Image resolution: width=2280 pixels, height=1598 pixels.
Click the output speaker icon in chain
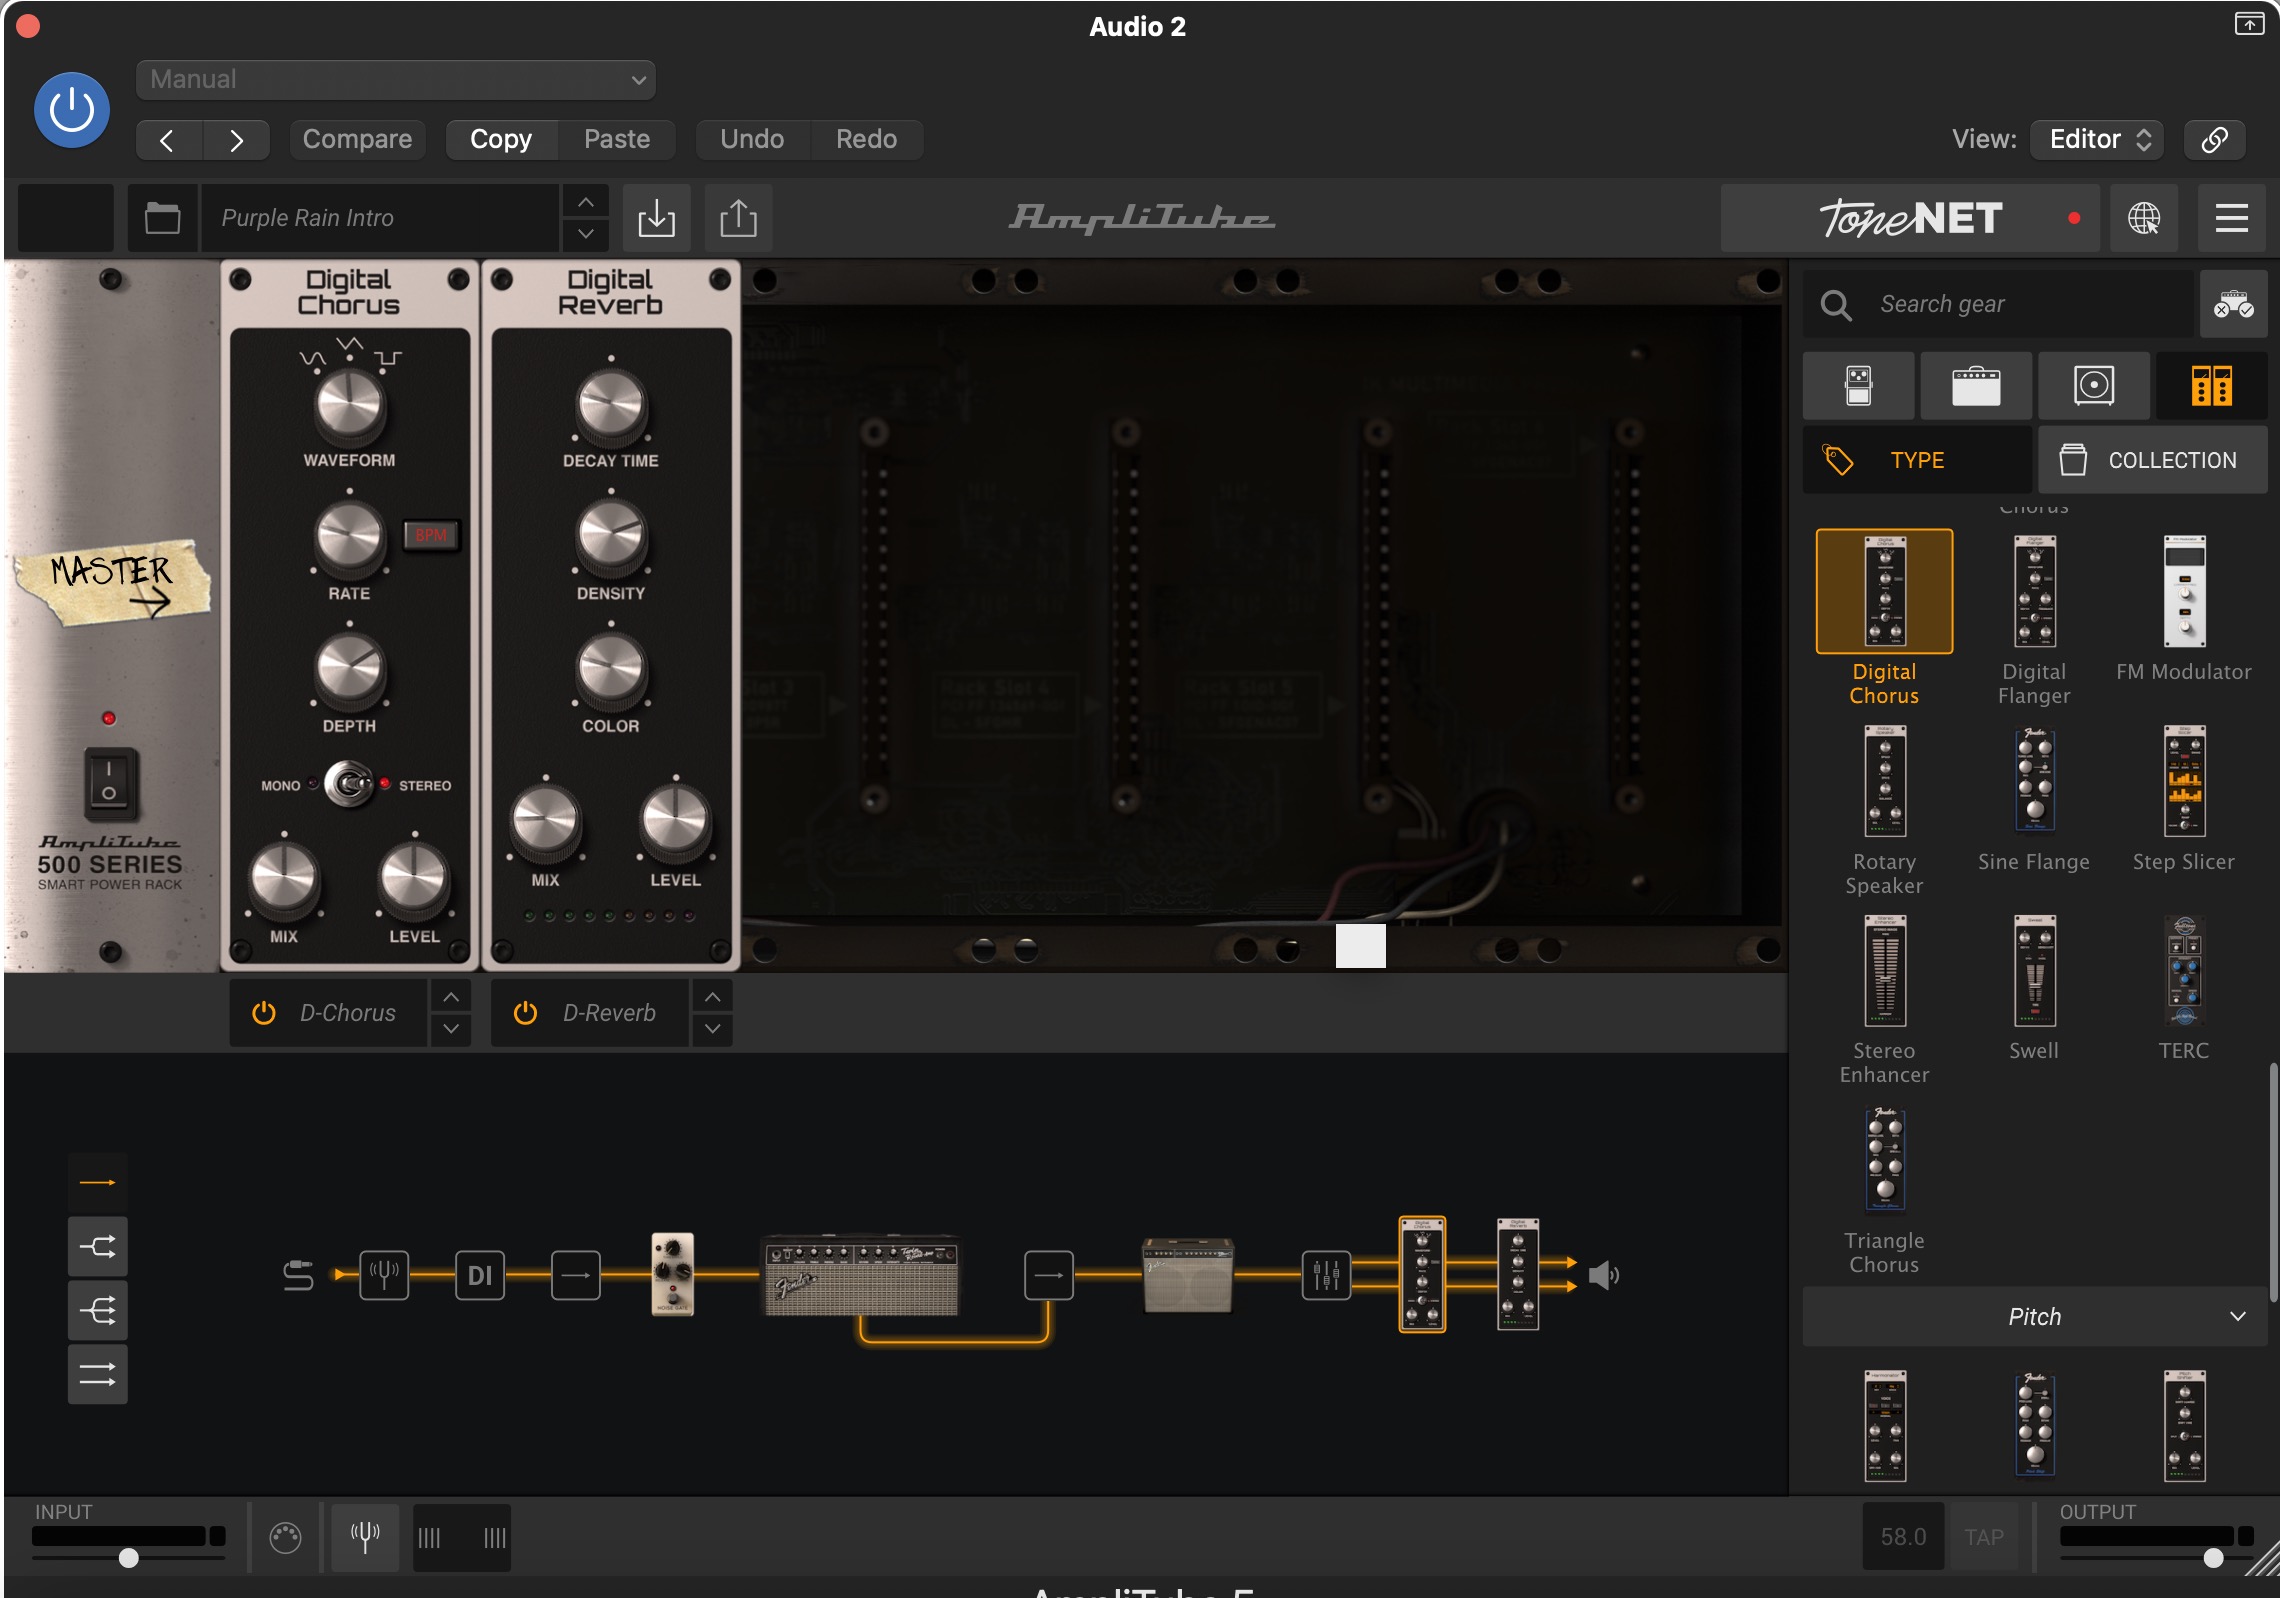pyautogui.click(x=1604, y=1275)
